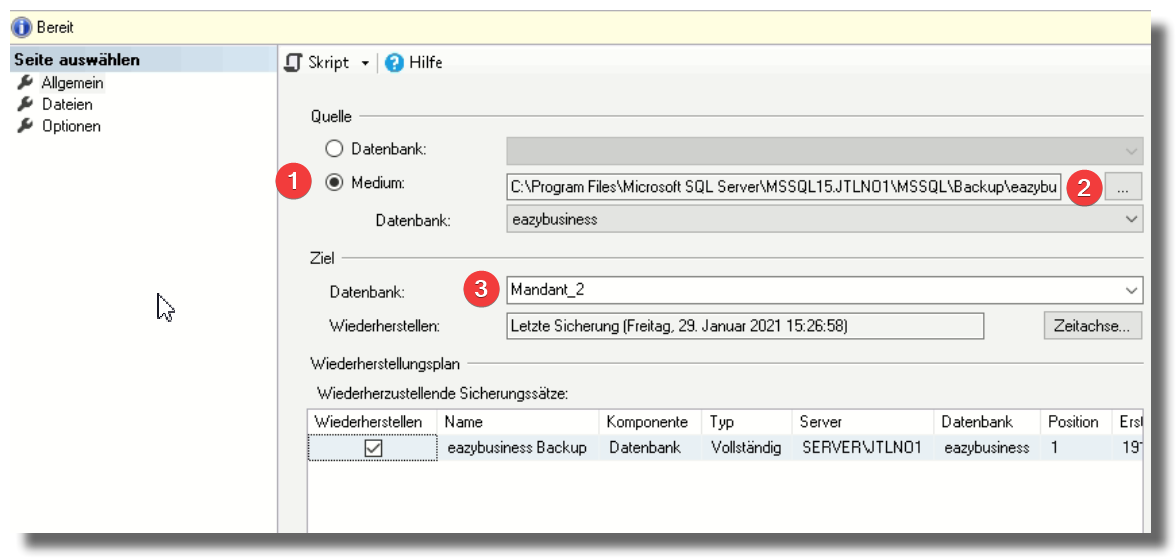Click the Zeitachse... button
The height and width of the screenshot is (558, 1176).
coord(1092,326)
